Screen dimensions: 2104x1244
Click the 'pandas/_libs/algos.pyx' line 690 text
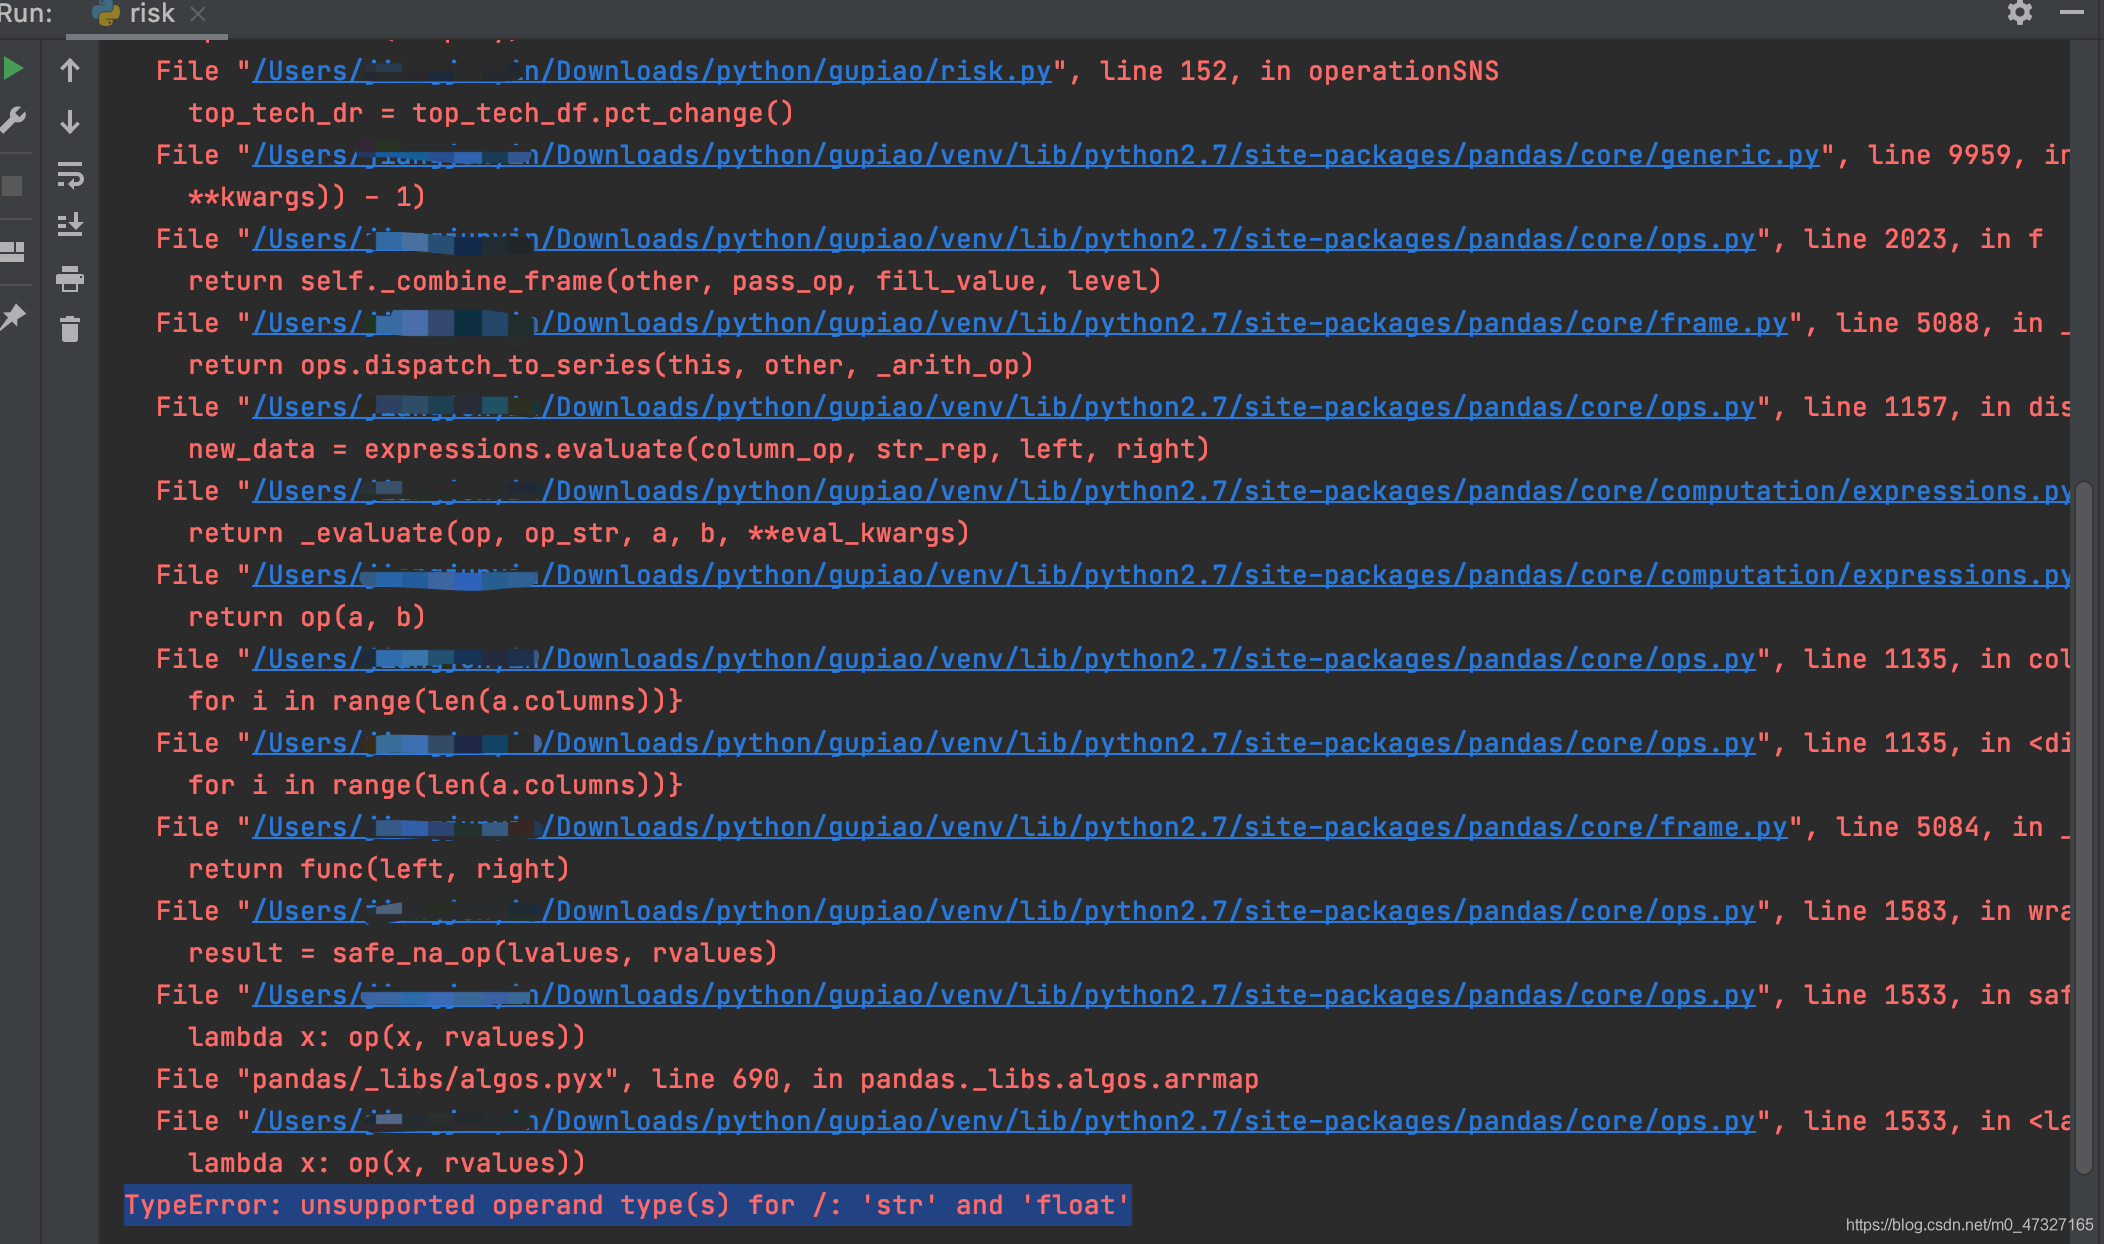[x=707, y=1079]
